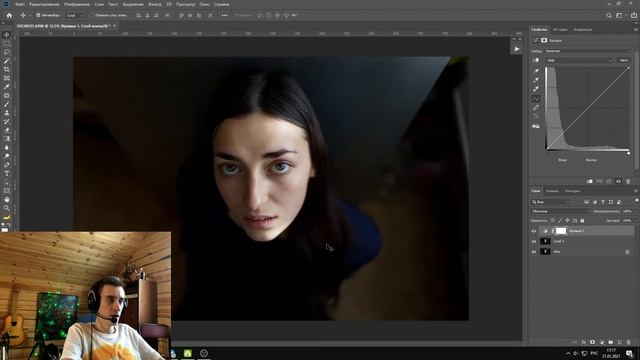Toggle the Auto-Select checkbox in options bar

38,15
